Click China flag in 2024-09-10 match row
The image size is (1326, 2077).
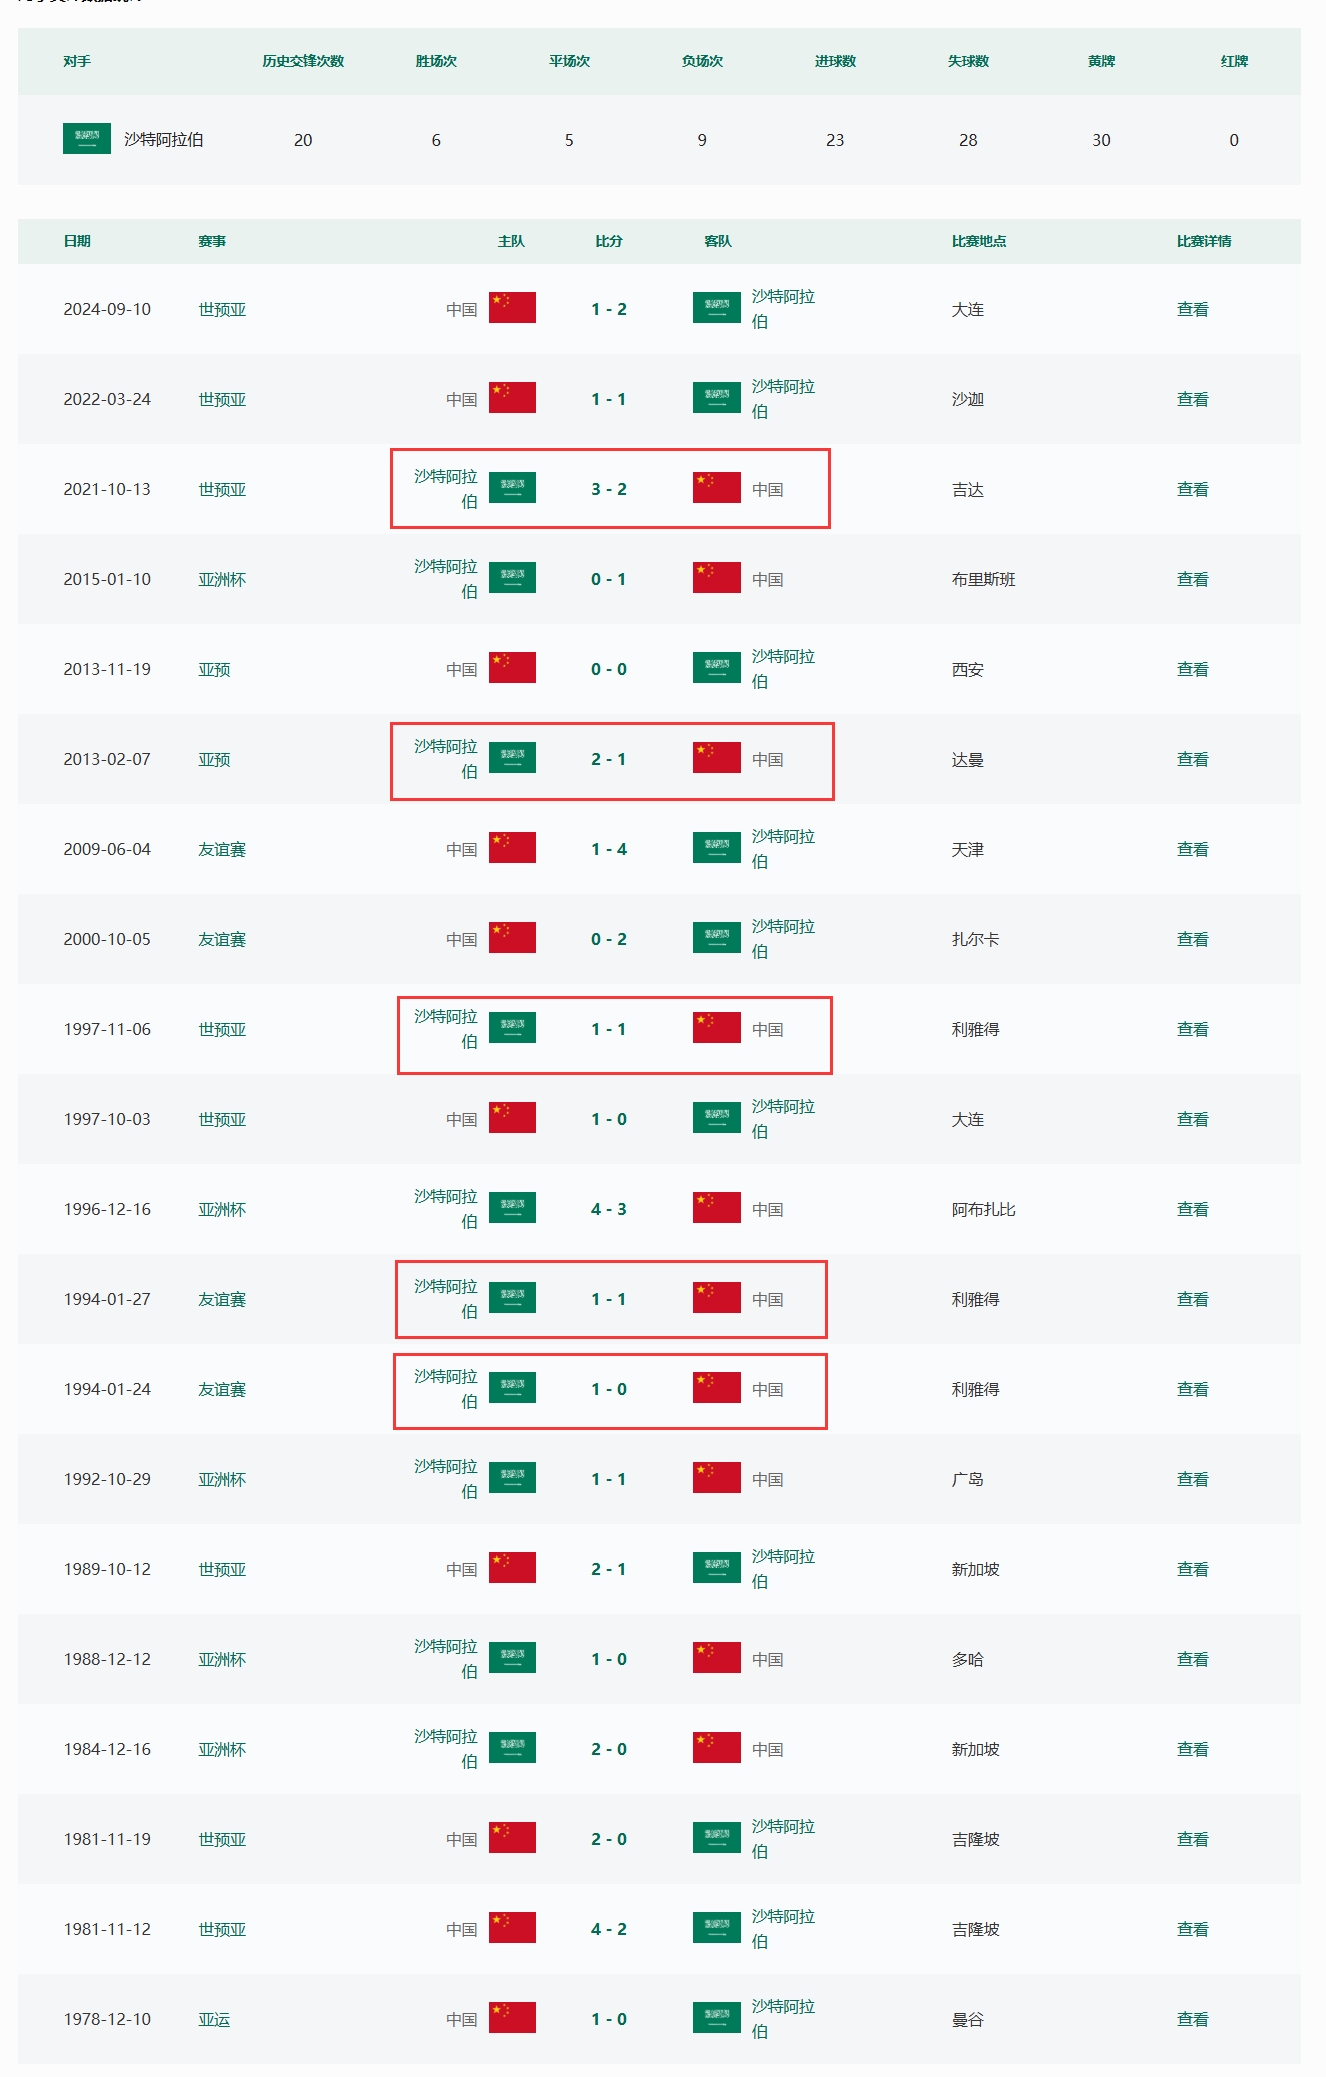pyautogui.click(x=512, y=308)
